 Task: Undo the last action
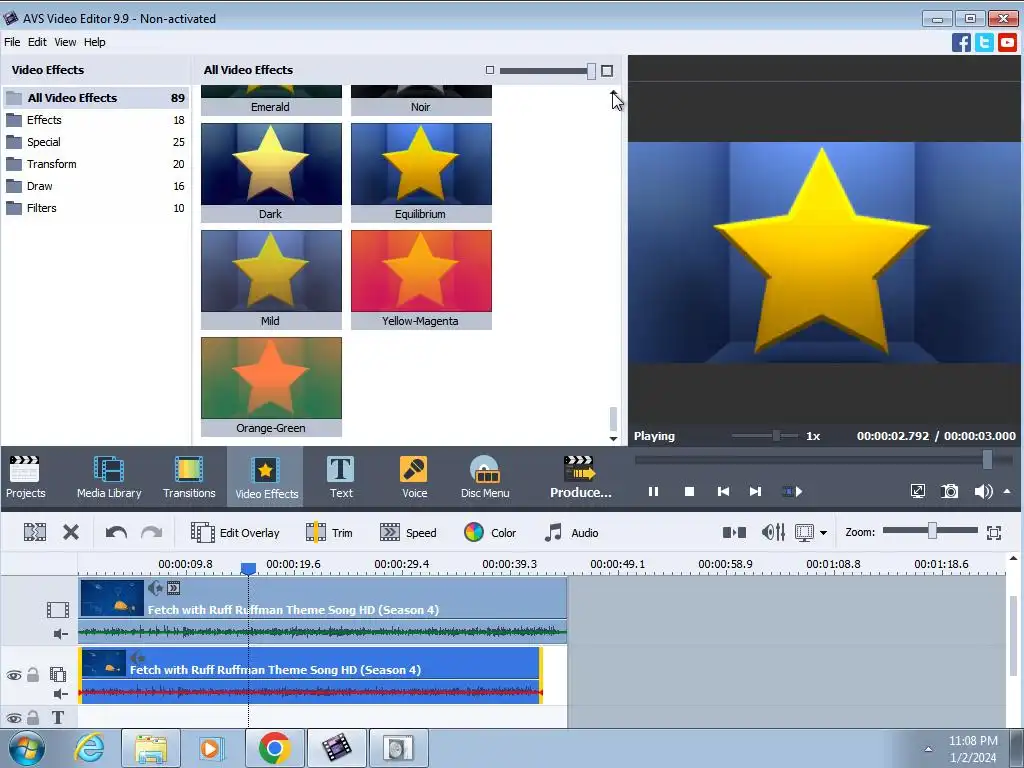[116, 533]
